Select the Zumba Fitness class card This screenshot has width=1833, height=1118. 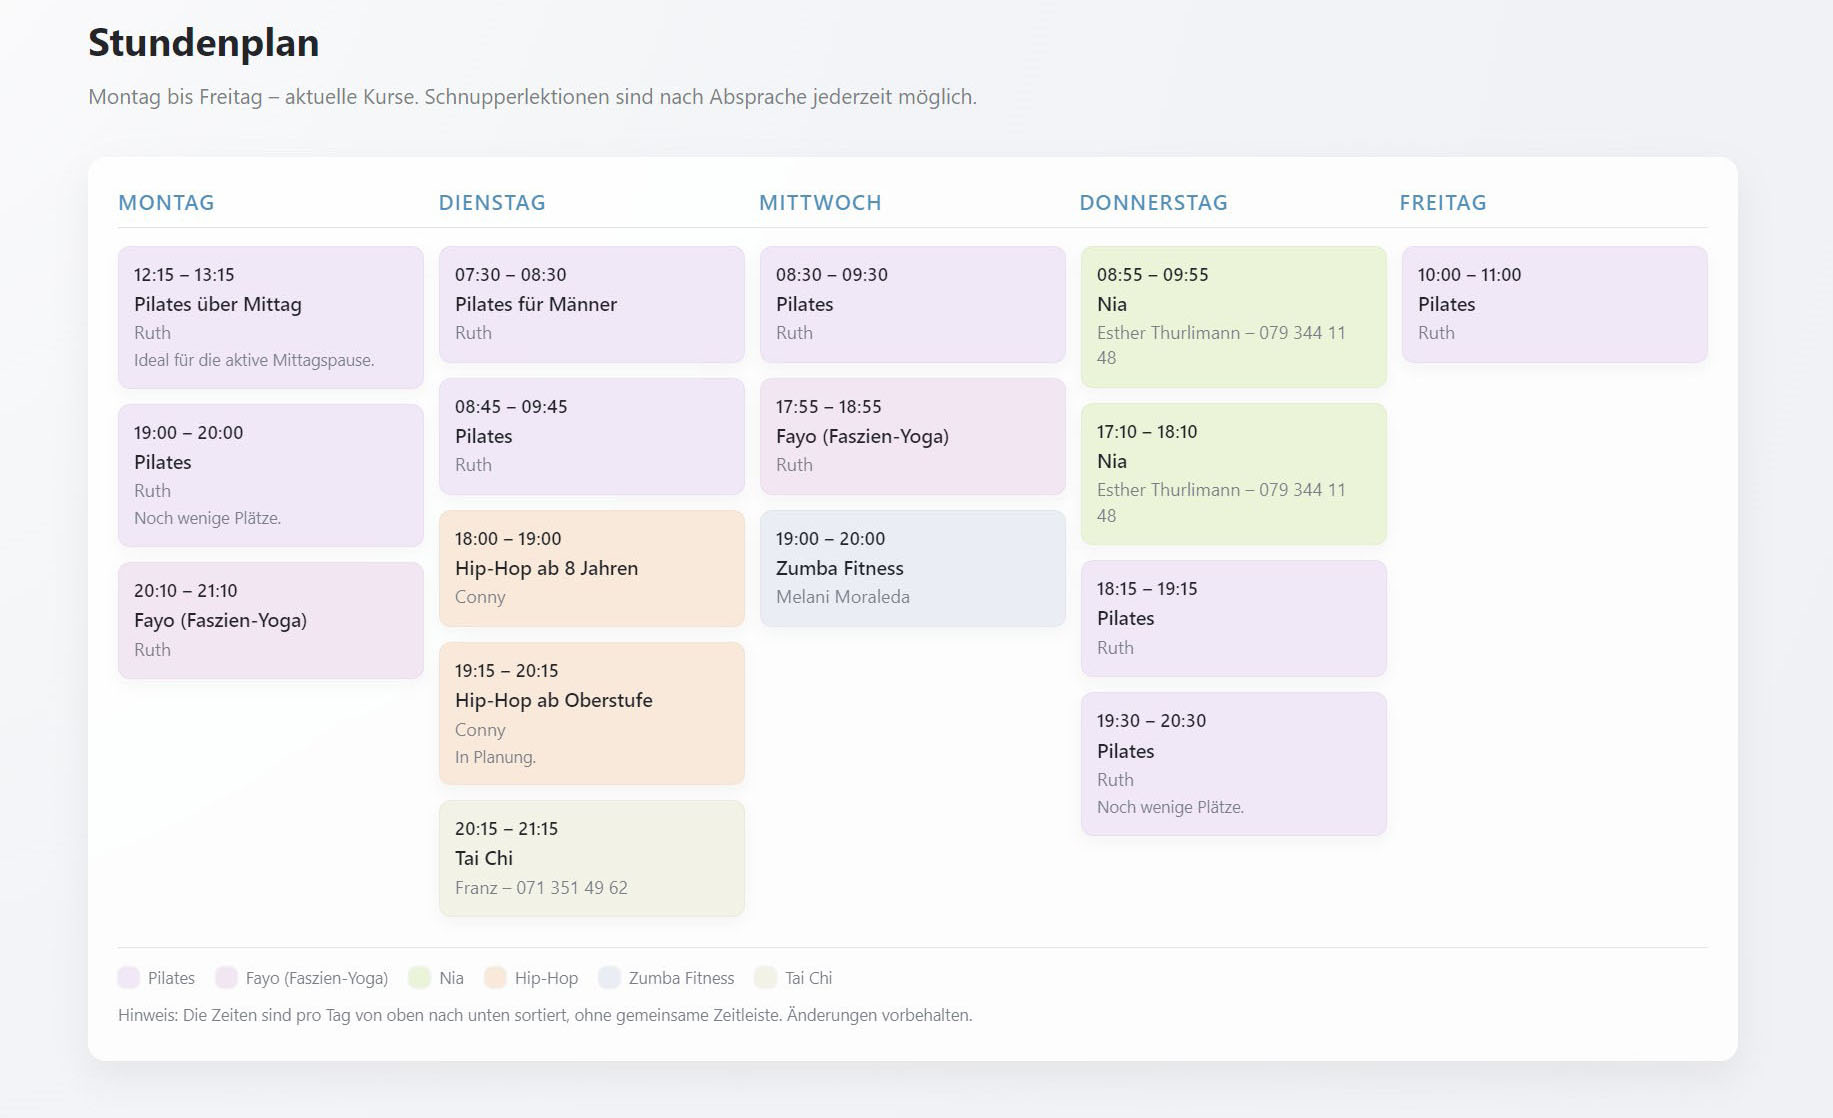pyautogui.click(x=912, y=568)
